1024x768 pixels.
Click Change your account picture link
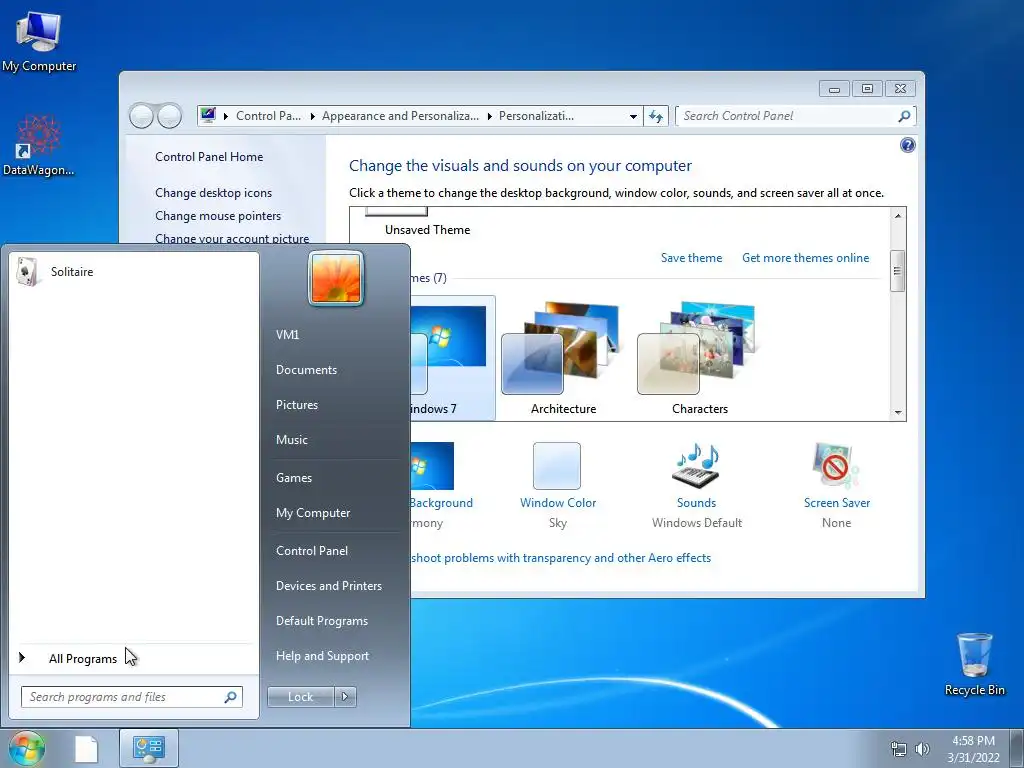tap(232, 238)
